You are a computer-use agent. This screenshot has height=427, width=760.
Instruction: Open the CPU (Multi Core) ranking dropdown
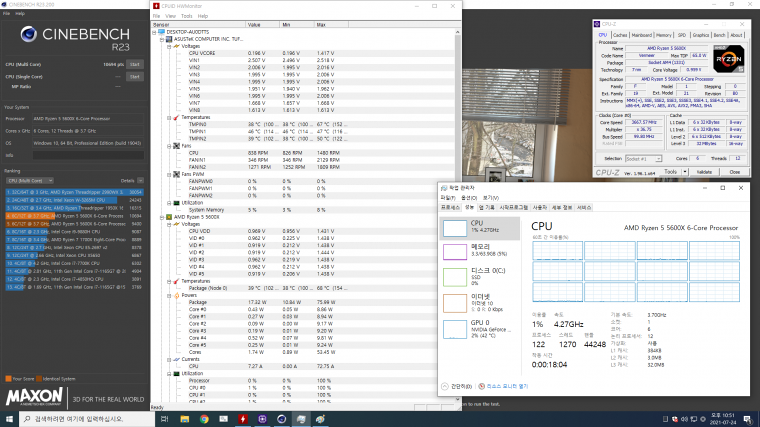click(x=30, y=181)
